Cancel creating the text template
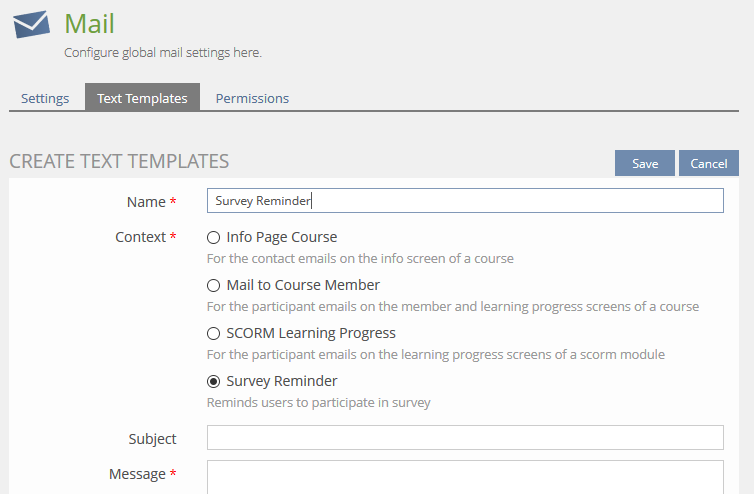754x494 pixels. [x=708, y=163]
